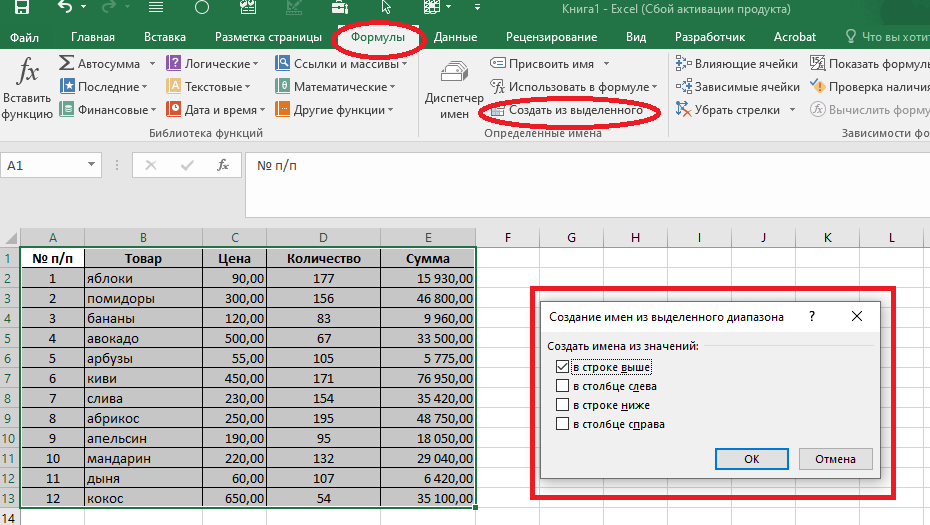930x525 pixels.
Task: Check the в столбце слева checkbox
Action: 562,386
